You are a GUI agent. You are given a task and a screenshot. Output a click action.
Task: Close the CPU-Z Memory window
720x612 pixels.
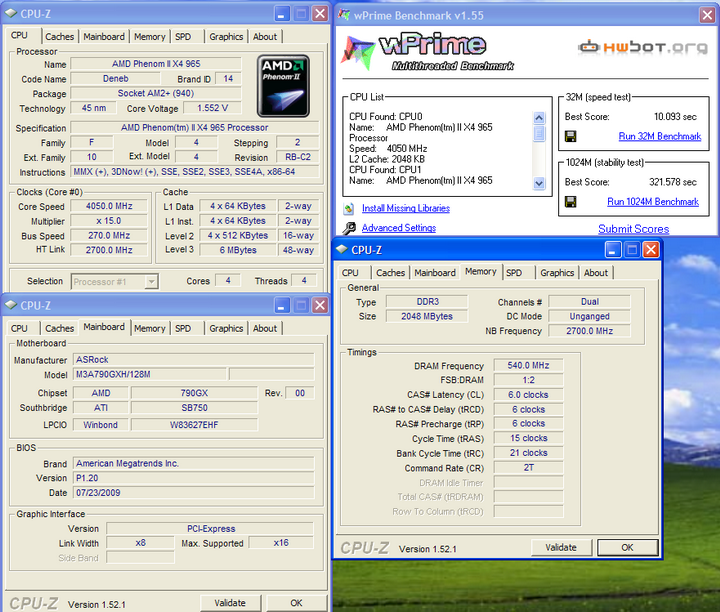coord(651,250)
